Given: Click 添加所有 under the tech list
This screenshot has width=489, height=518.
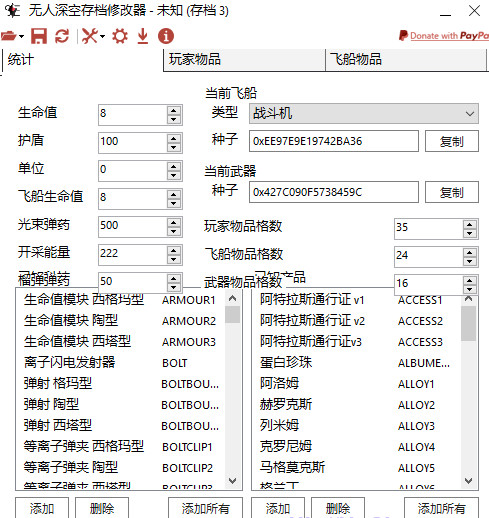Looking at the screenshot, I should [x=205, y=508].
